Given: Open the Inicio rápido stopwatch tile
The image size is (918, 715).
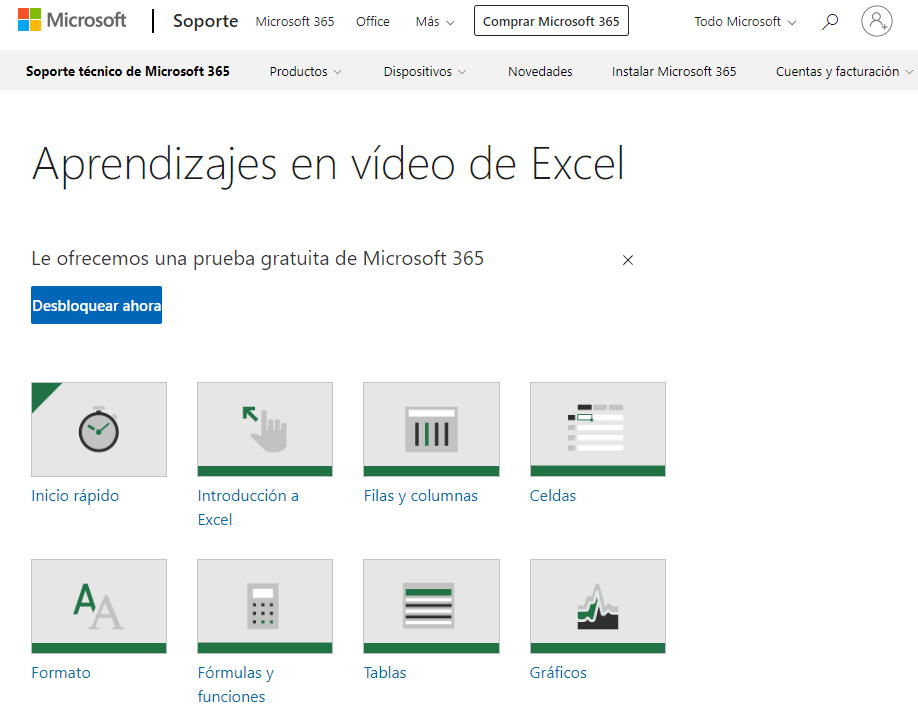Looking at the screenshot, I should point(99,429).
